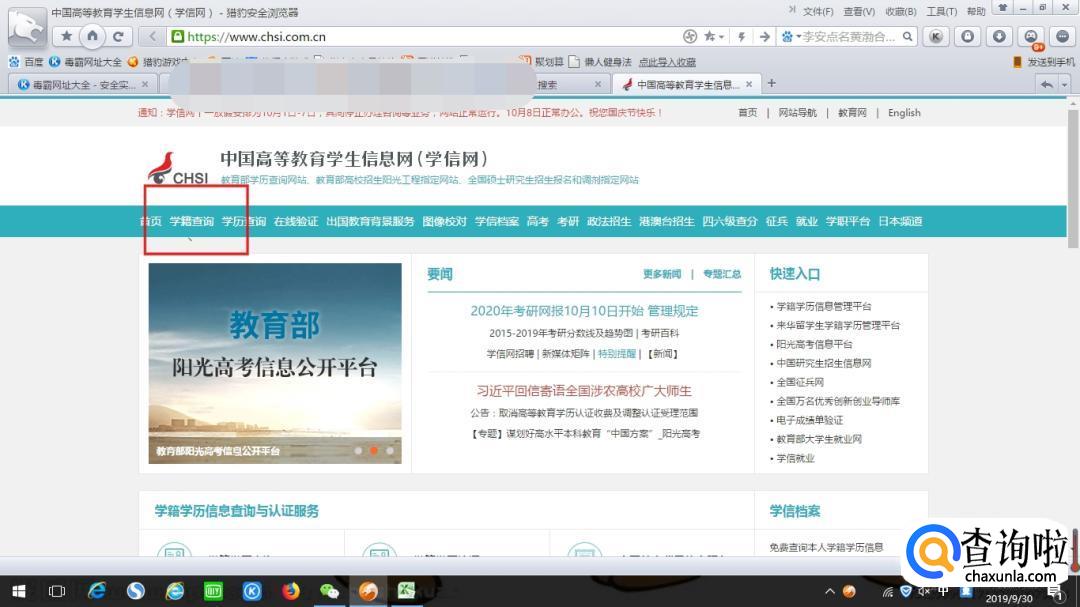Expand the search engine paw dropdown
The height and width of the screenshot is (607, 1080).
[x=798, y=37]
